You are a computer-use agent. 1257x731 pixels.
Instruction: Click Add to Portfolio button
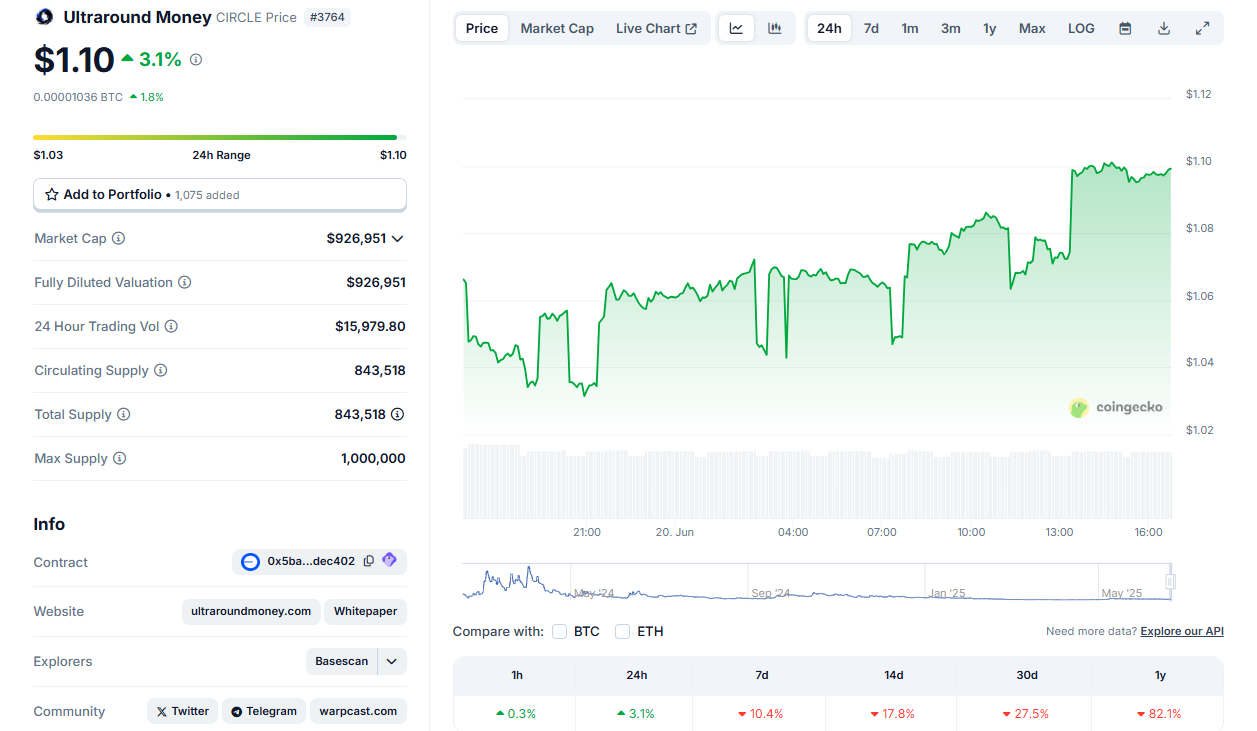[220, 195]
